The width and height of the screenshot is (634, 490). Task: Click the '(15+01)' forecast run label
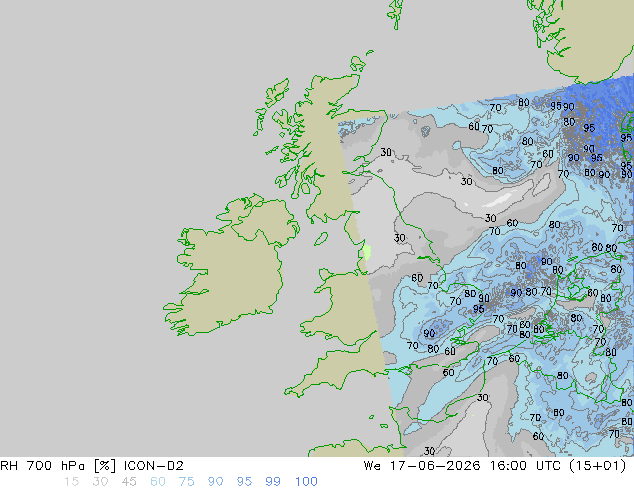pos(598,466)
